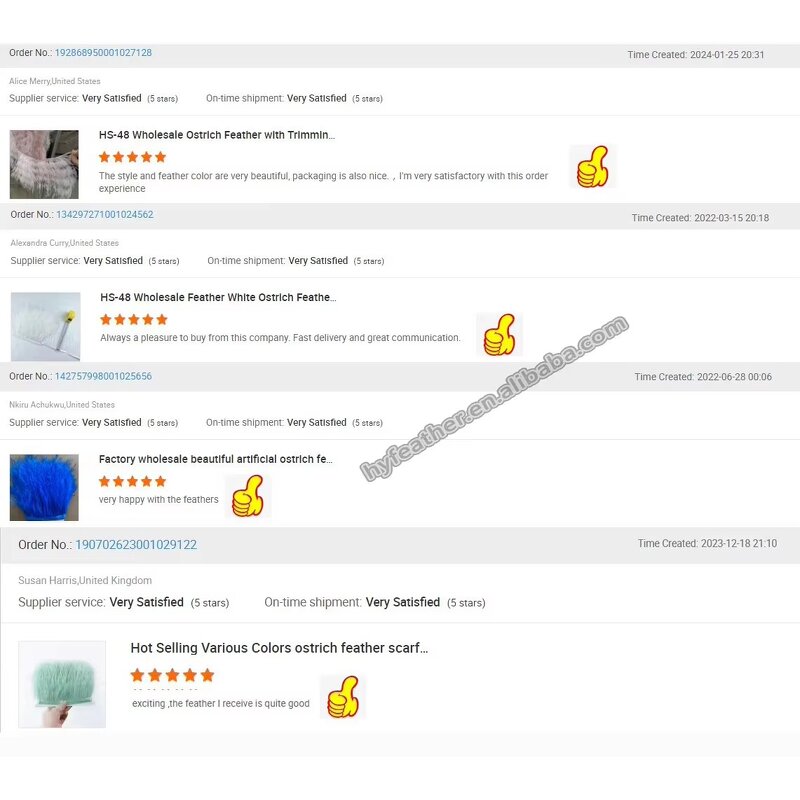Open blue ostrich feather product thumbnail
The height and width of the screenshot is (800, 800).
(44, 487)
